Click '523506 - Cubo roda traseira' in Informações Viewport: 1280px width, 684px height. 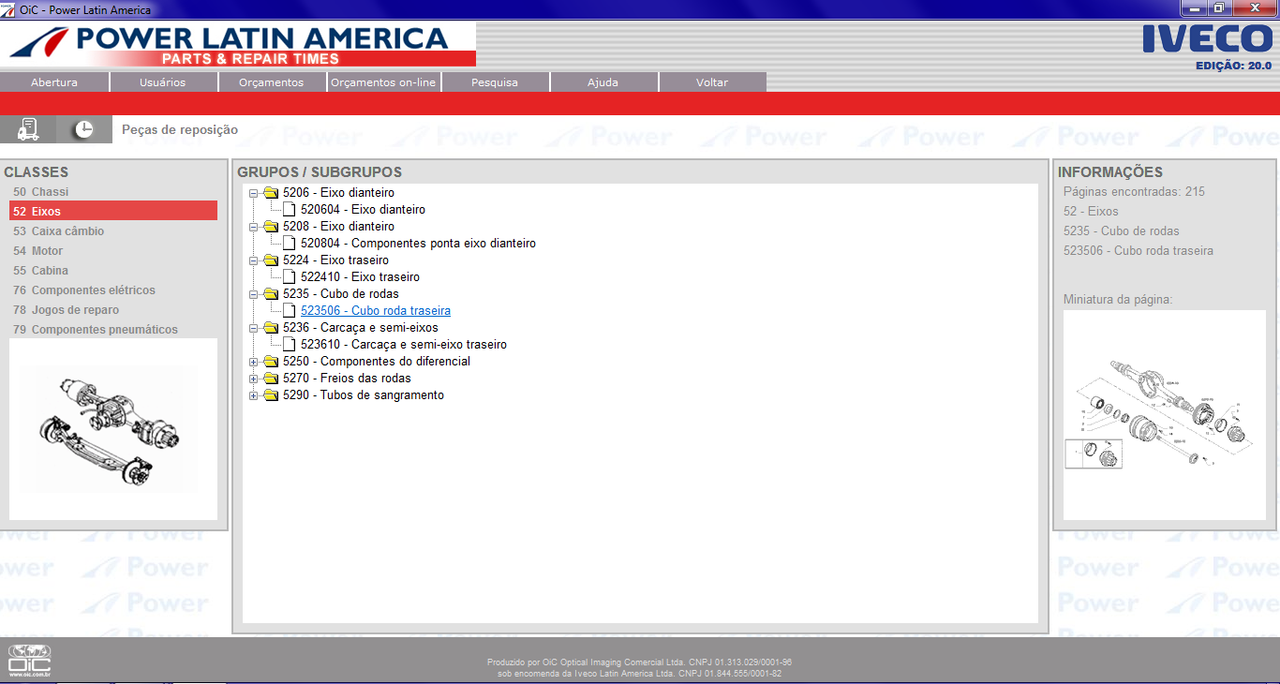pos(1138,251)
